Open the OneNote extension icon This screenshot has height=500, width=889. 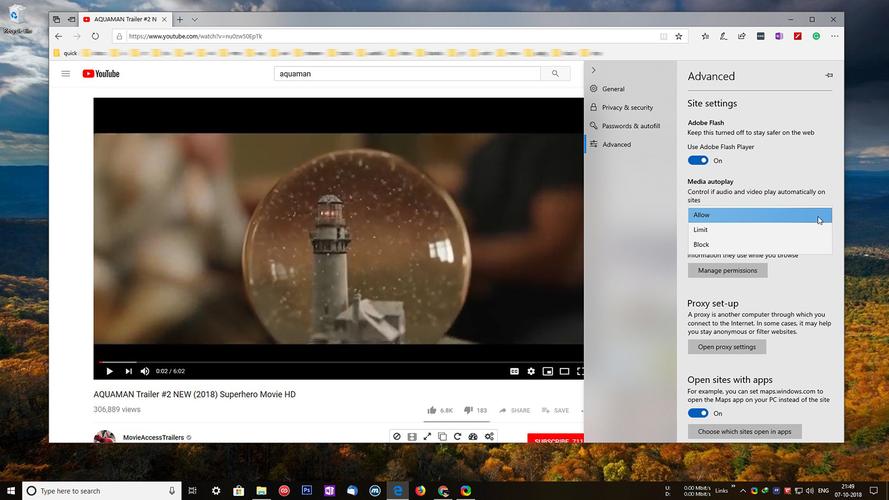coord(779,36)
